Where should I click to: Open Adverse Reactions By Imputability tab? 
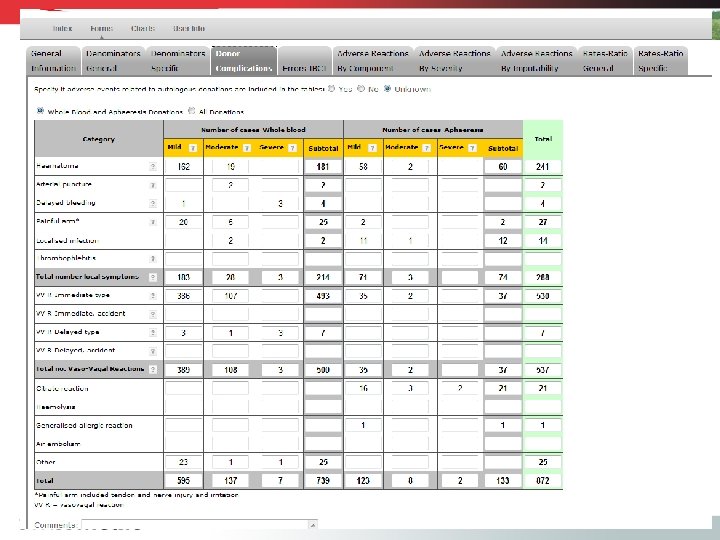click(536, 61)
